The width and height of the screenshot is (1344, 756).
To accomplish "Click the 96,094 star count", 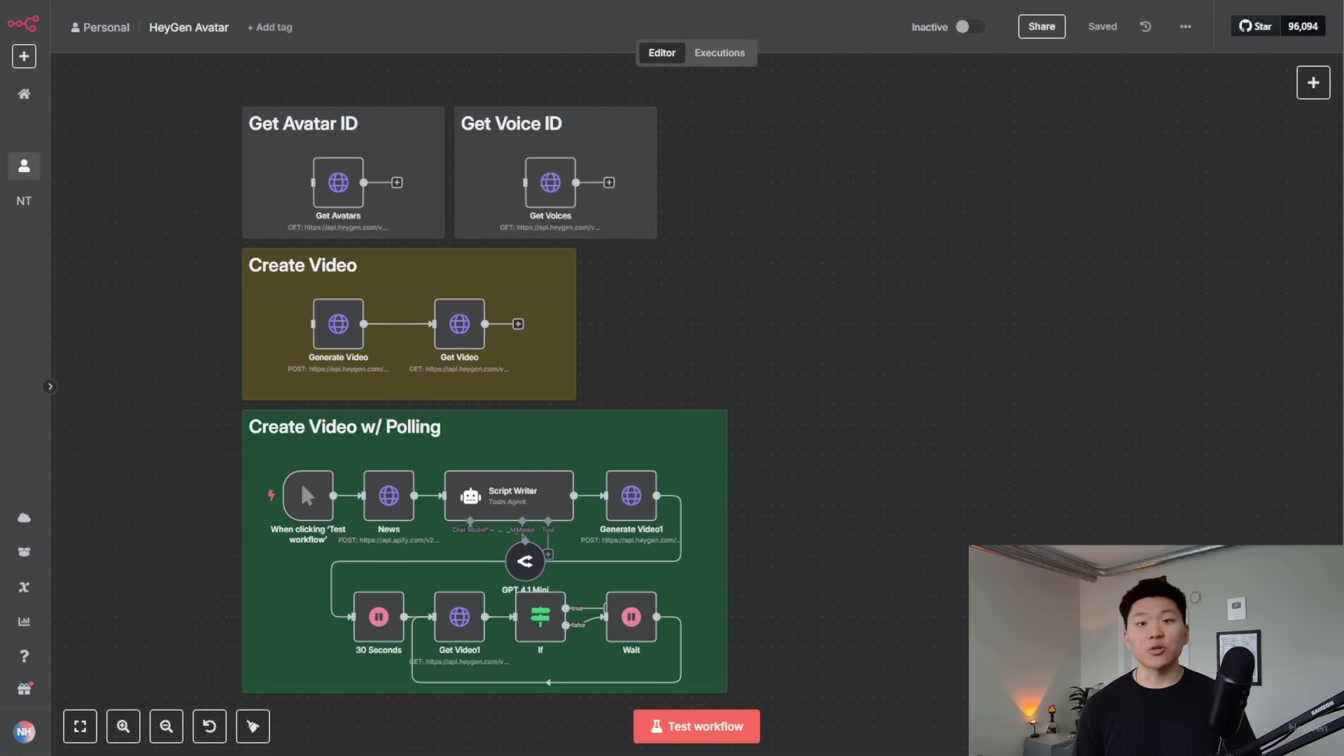I will click(1302, 26).
